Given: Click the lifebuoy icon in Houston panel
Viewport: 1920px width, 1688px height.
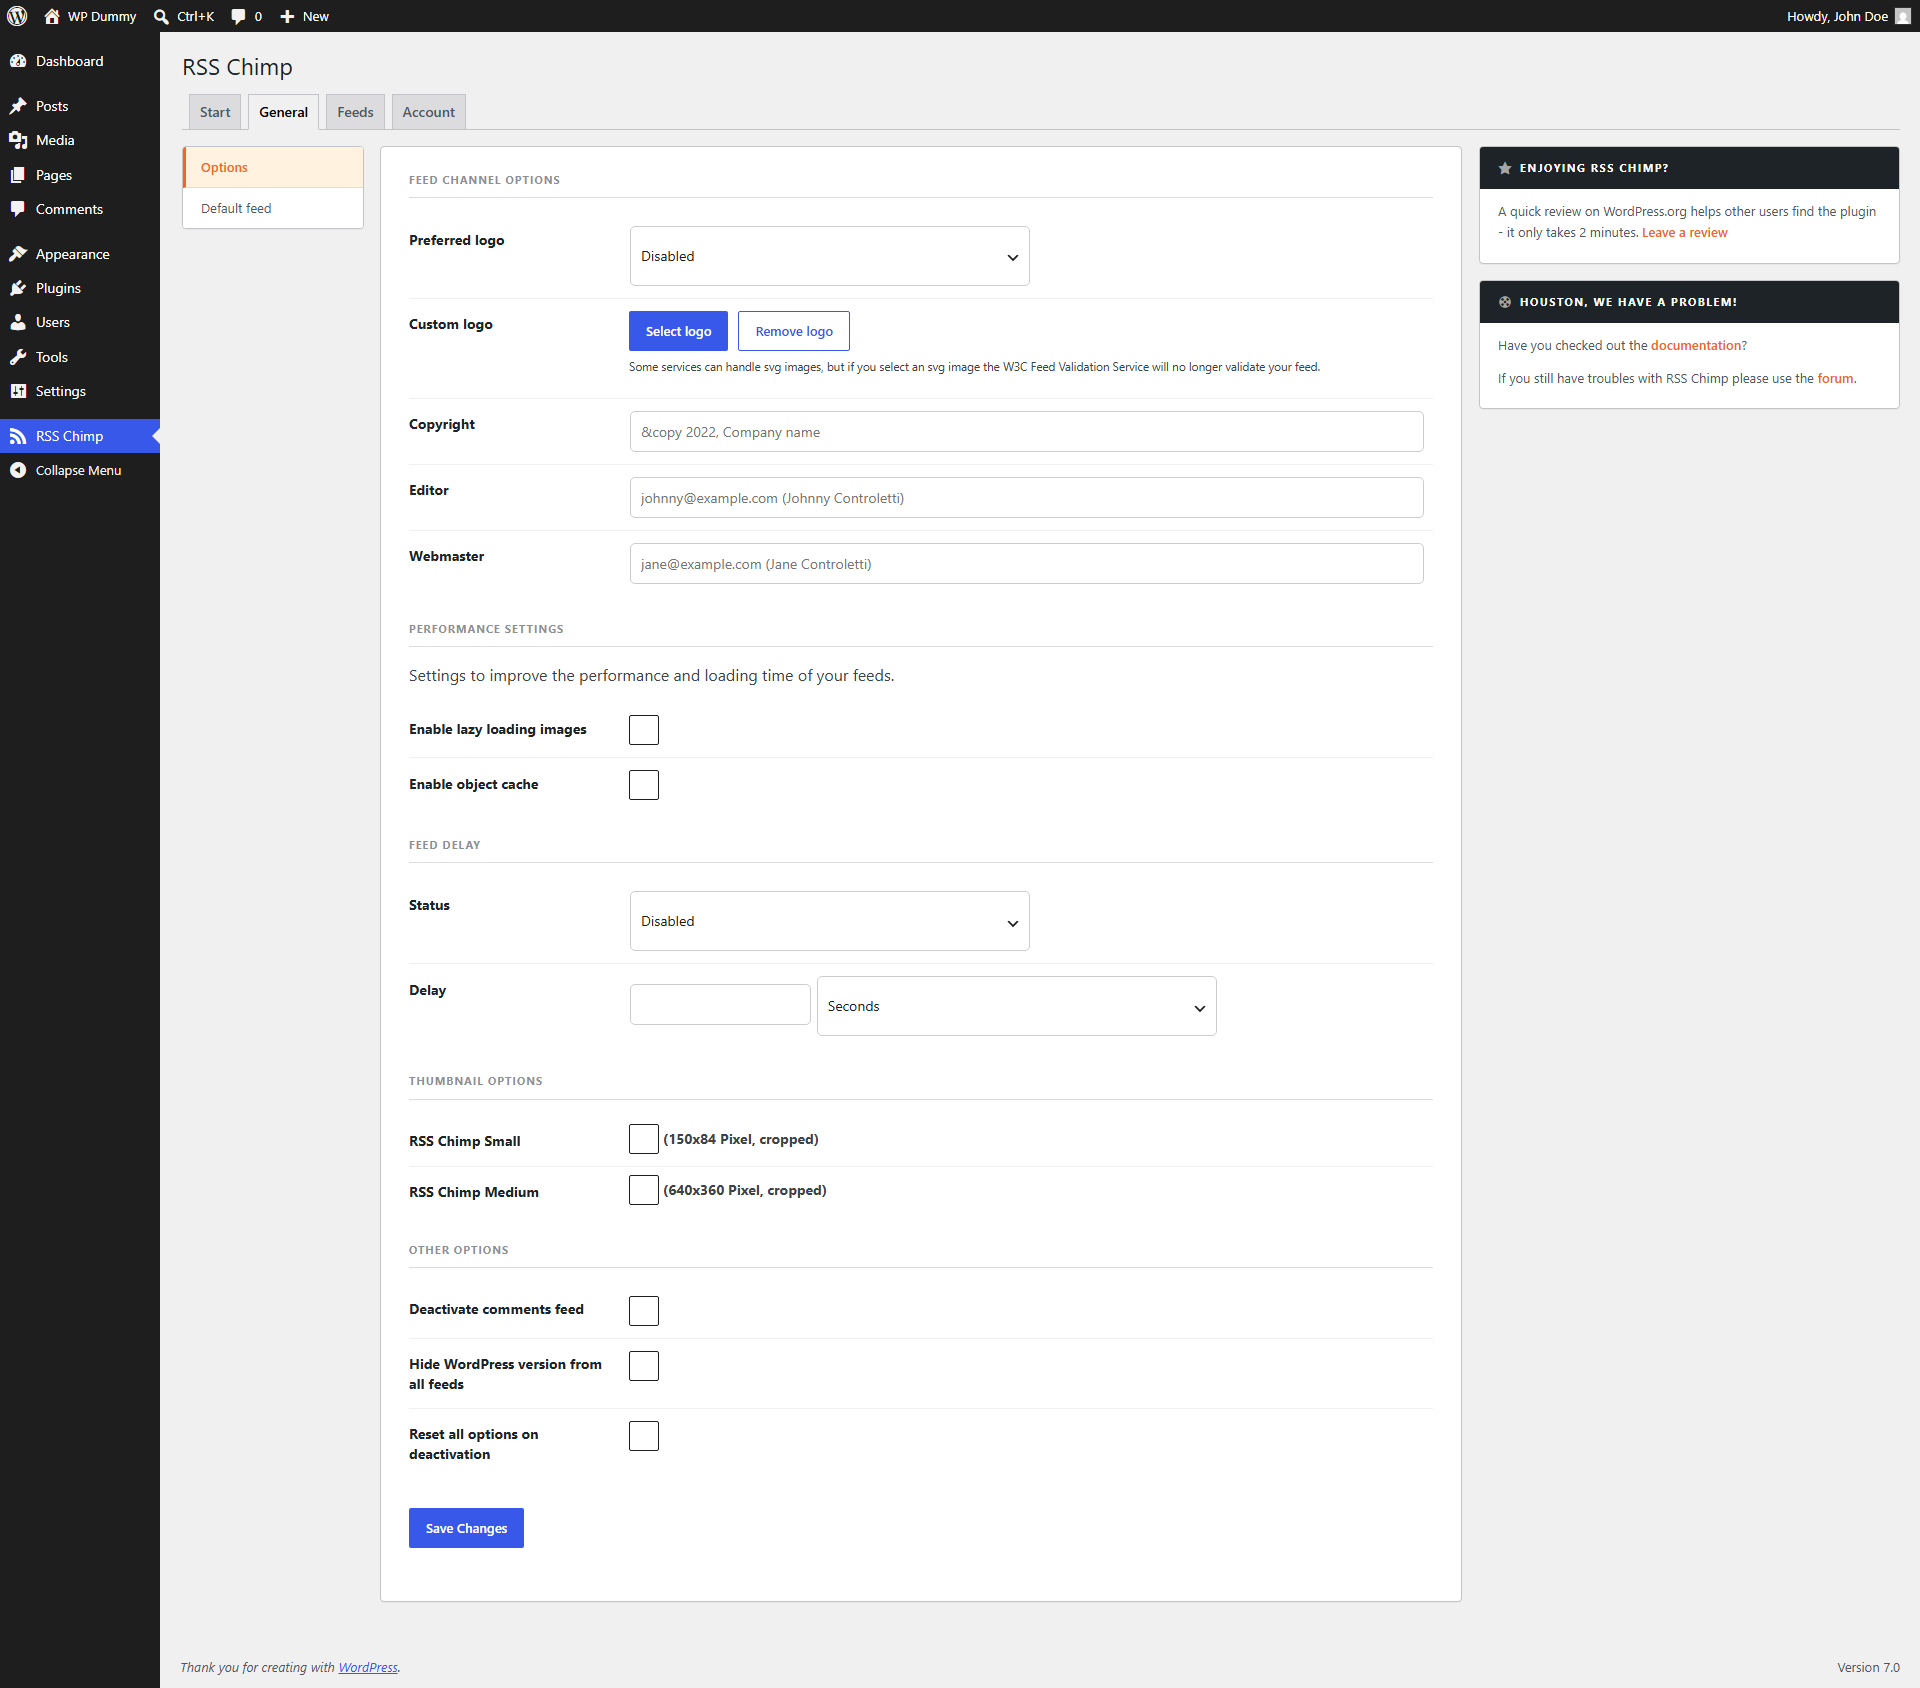Looking at the screenshot, I should (1505, 302).
